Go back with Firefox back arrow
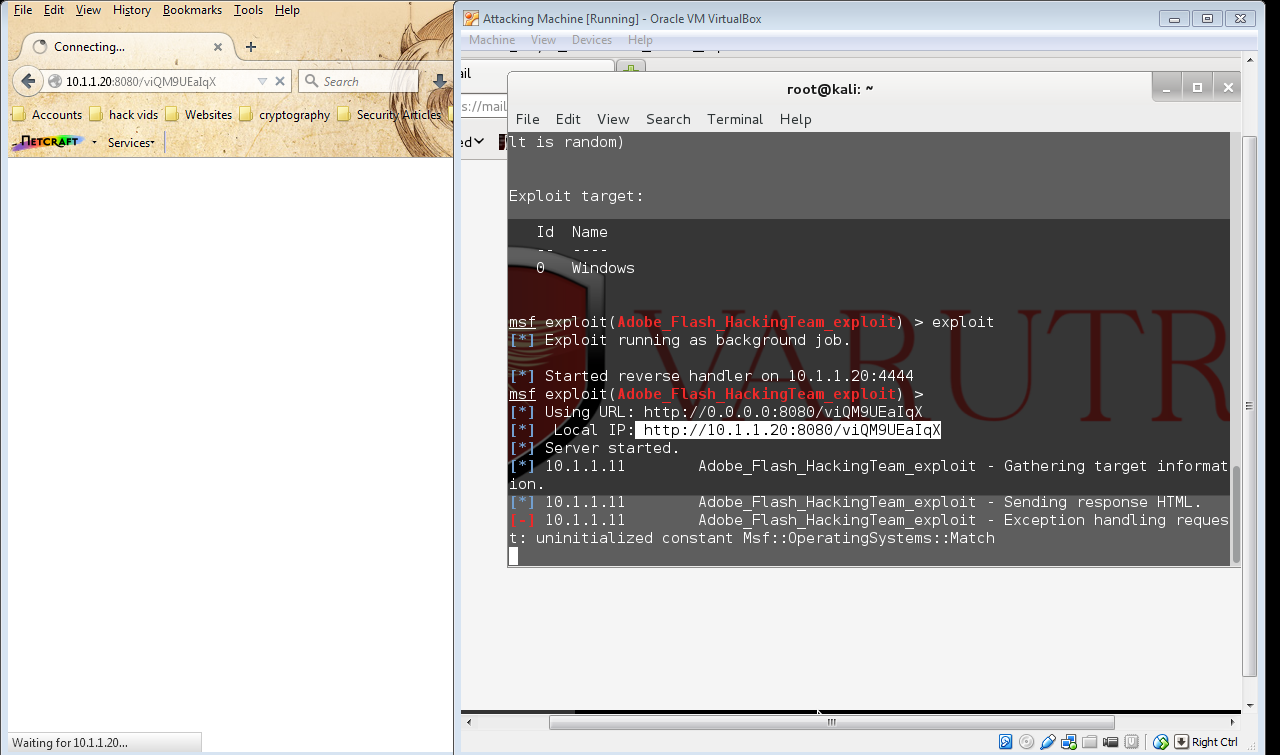 (28, 81)
